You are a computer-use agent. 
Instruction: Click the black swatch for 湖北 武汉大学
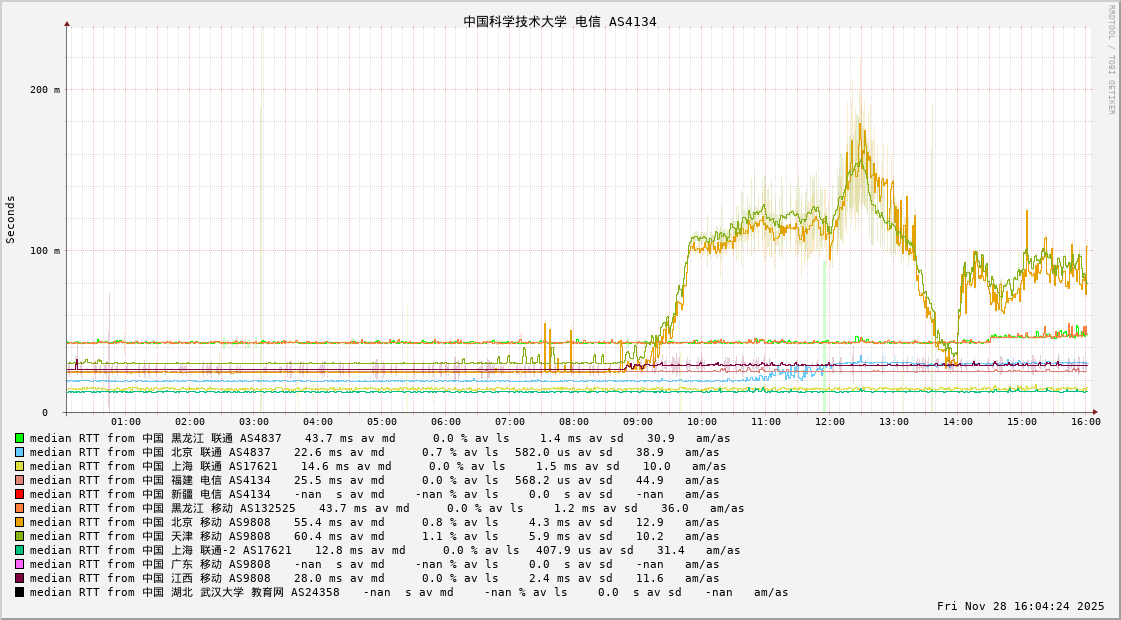(x=19, y=592)
